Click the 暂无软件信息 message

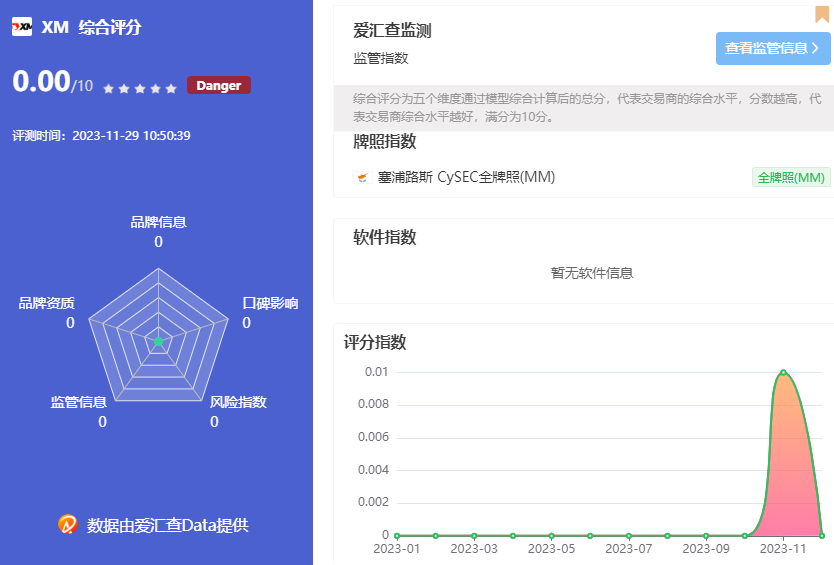coord(591,273)
